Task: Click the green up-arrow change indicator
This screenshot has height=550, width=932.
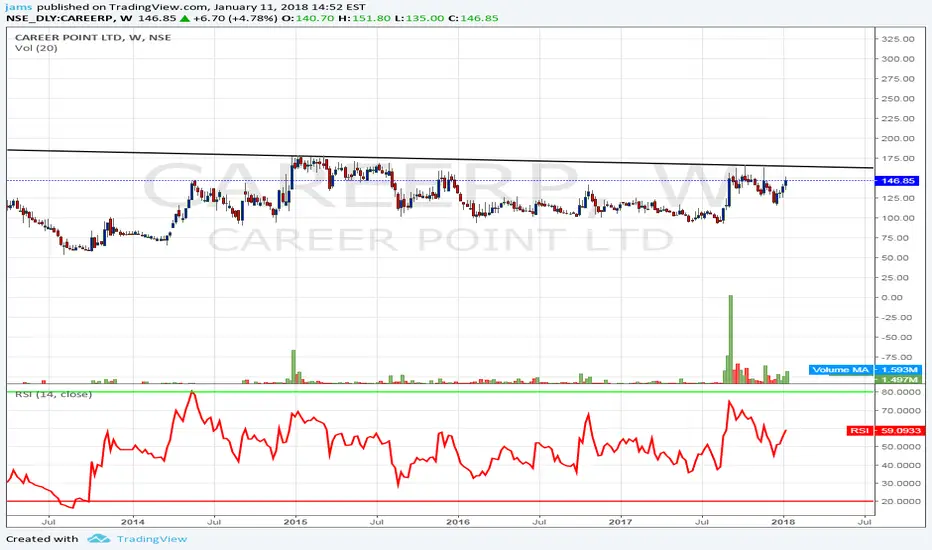Action: (x=185, y=18)
